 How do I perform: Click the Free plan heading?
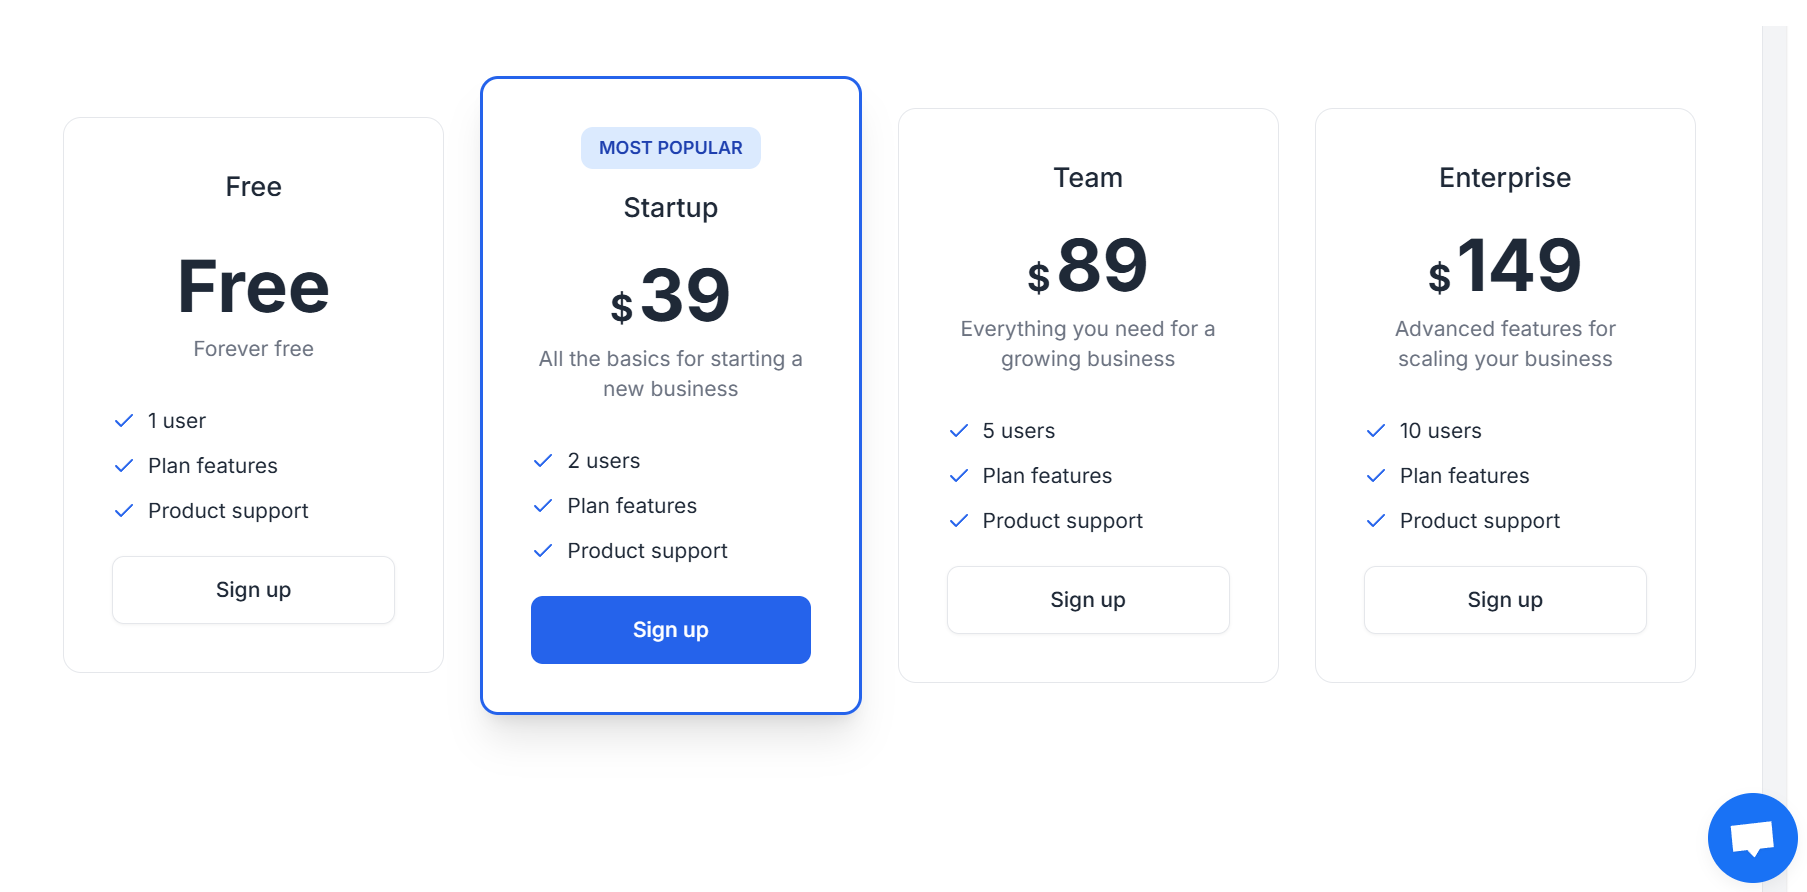[x=253, y=186]
